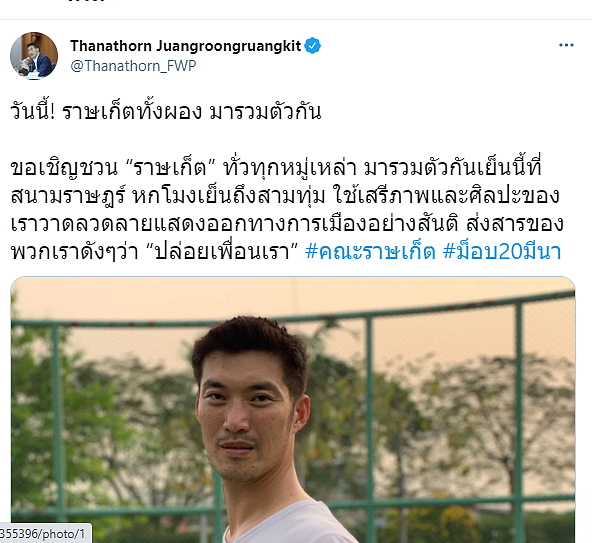Open the Thanathorn Juangroongruangkit display name
Image resolution: width=592 pixels, height=543 pixels.
pyautogui.click(x=185, y=46)
